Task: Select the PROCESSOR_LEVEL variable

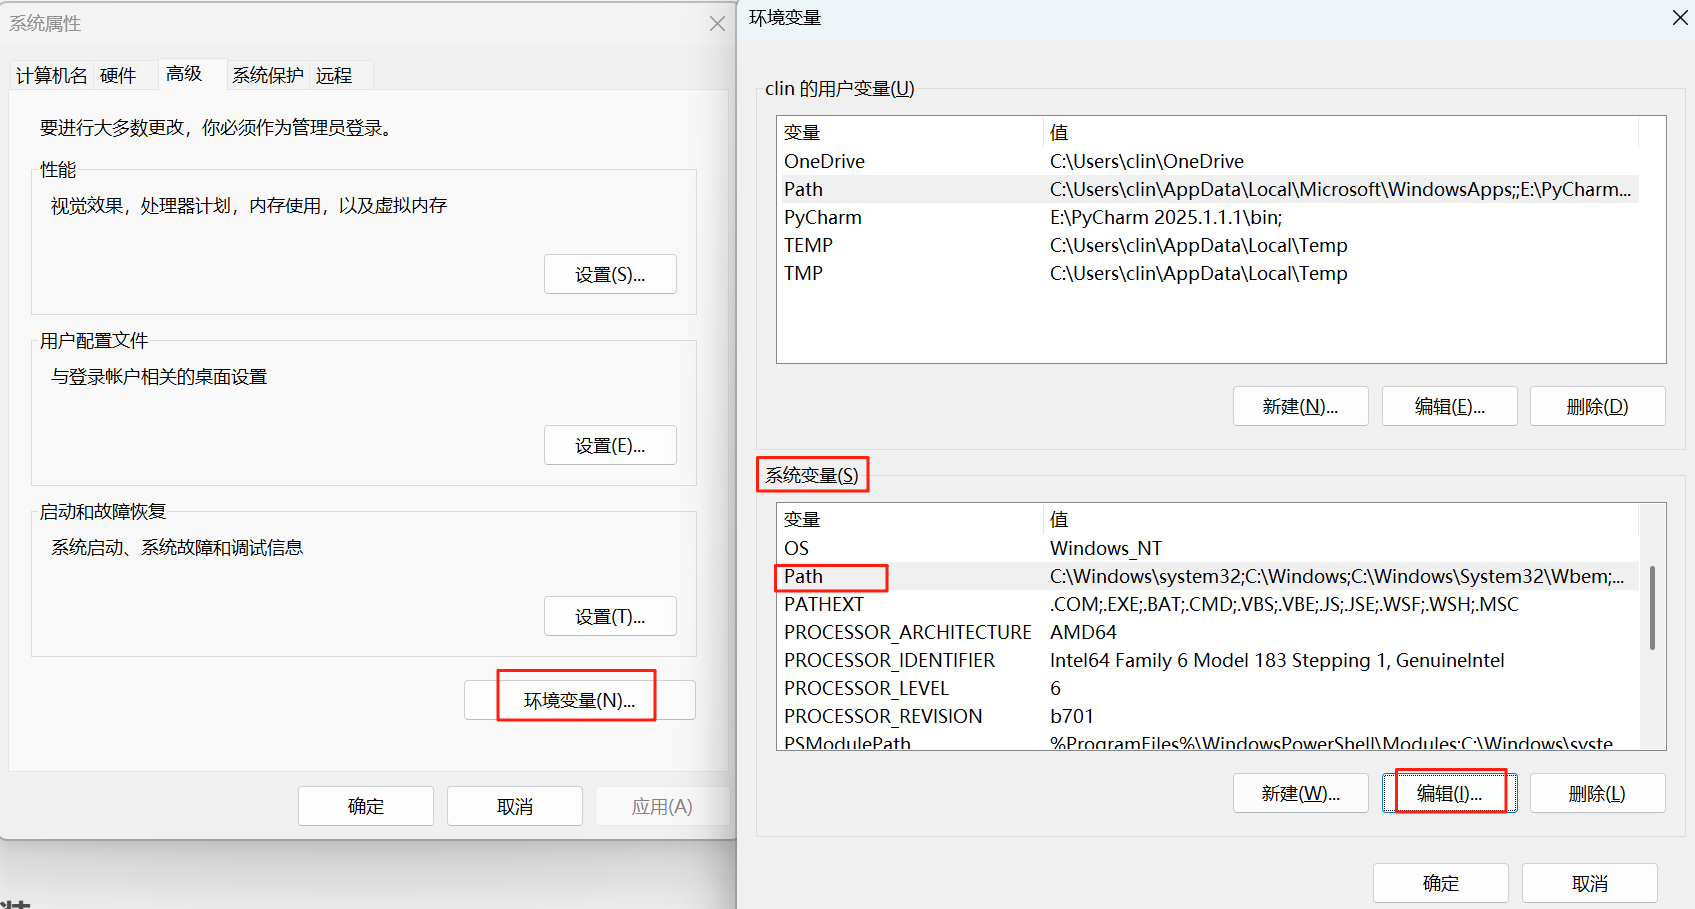Action: [x=1208, y=688]
